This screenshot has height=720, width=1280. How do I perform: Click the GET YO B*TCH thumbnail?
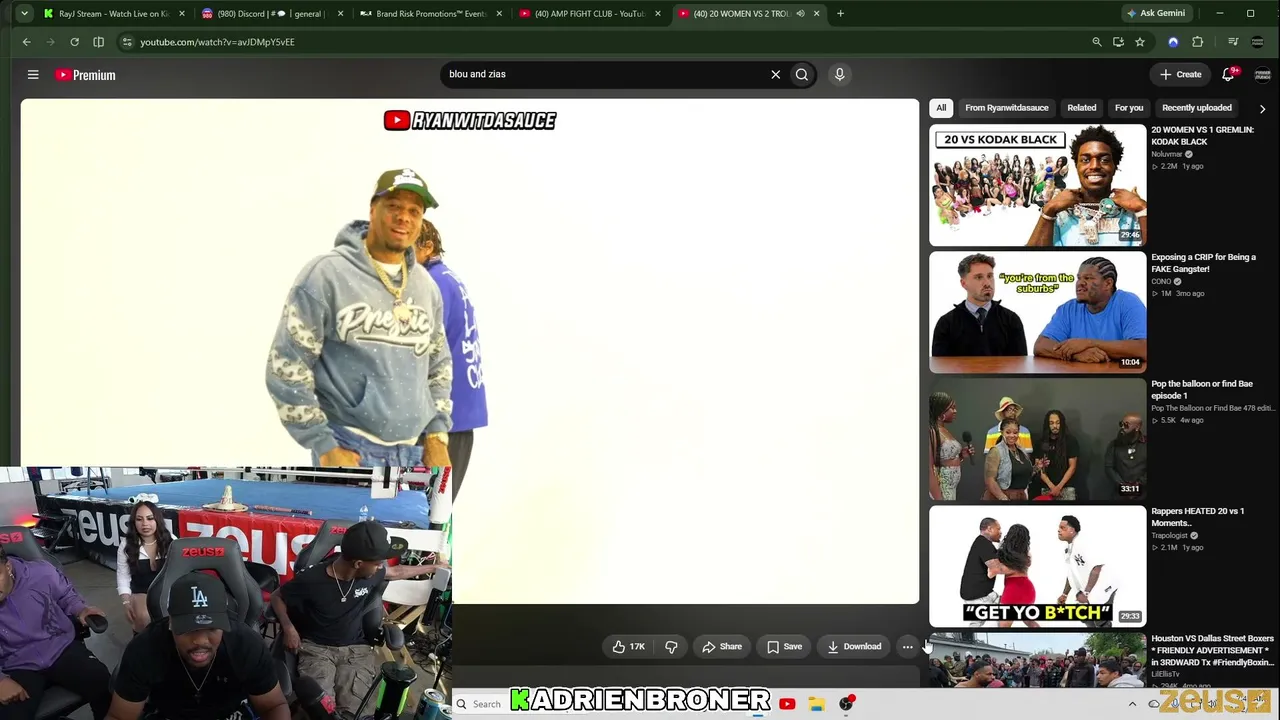click(1038, 566)
